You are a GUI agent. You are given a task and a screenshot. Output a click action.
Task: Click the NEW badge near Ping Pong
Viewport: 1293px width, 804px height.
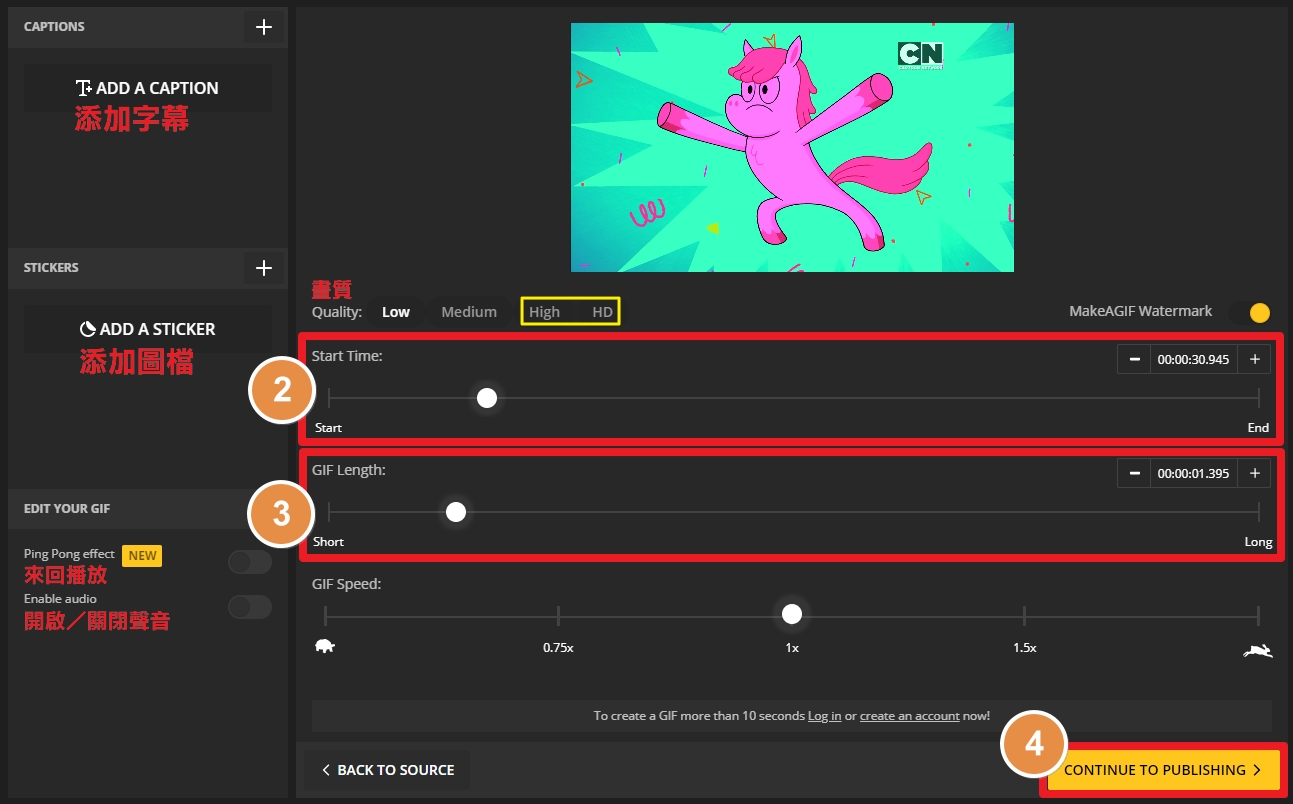[x=142, y=555]
